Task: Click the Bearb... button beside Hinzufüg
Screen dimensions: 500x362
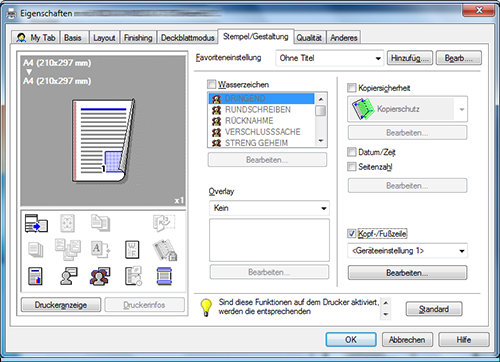Action: tap(459, 58)
